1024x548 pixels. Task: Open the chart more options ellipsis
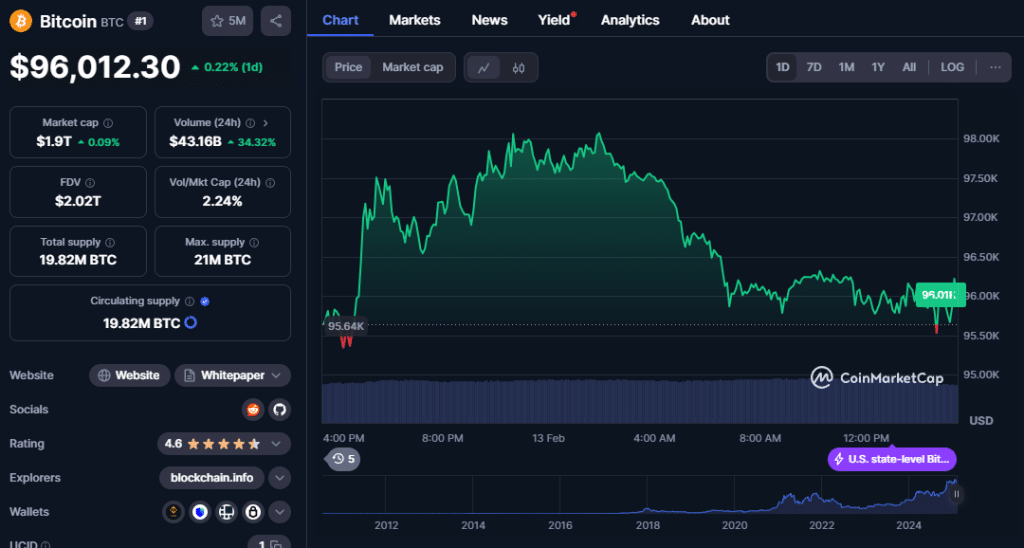coord(995,67)
